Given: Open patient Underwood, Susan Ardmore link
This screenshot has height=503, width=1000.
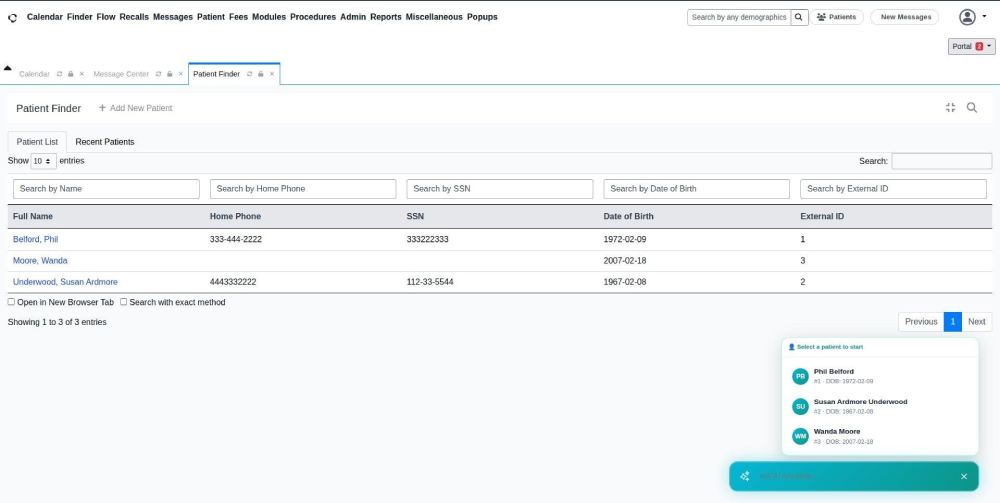Looking at the screenshot, I should pos(65,282).
